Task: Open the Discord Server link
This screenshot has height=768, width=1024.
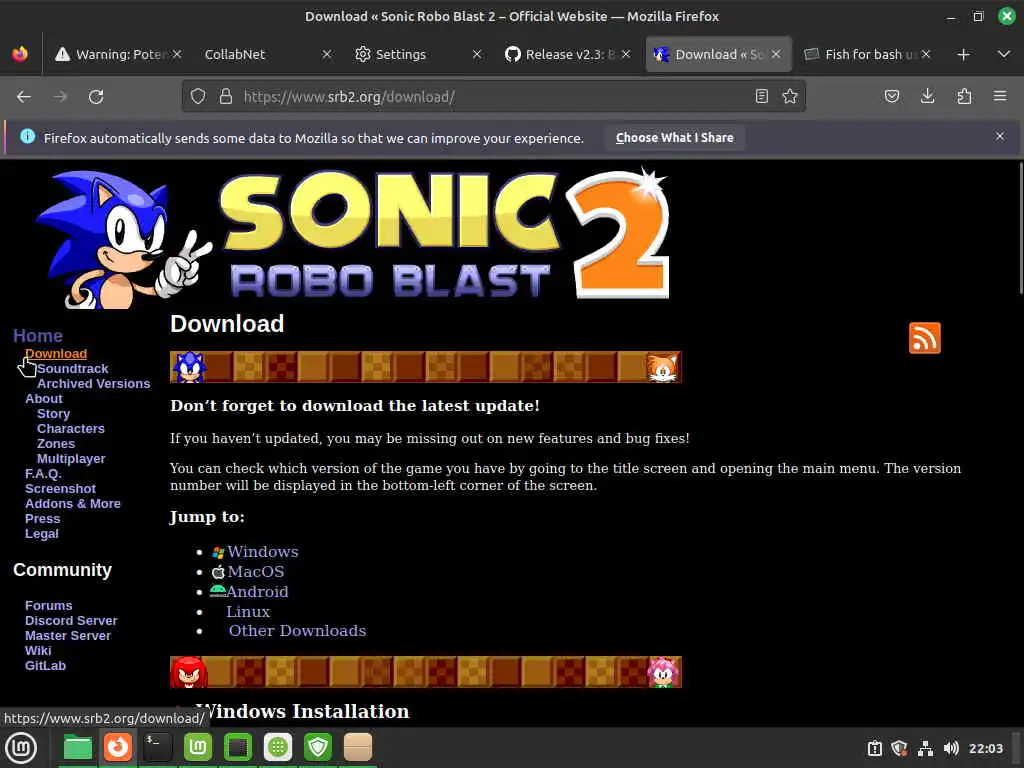Action: (71, 620)
